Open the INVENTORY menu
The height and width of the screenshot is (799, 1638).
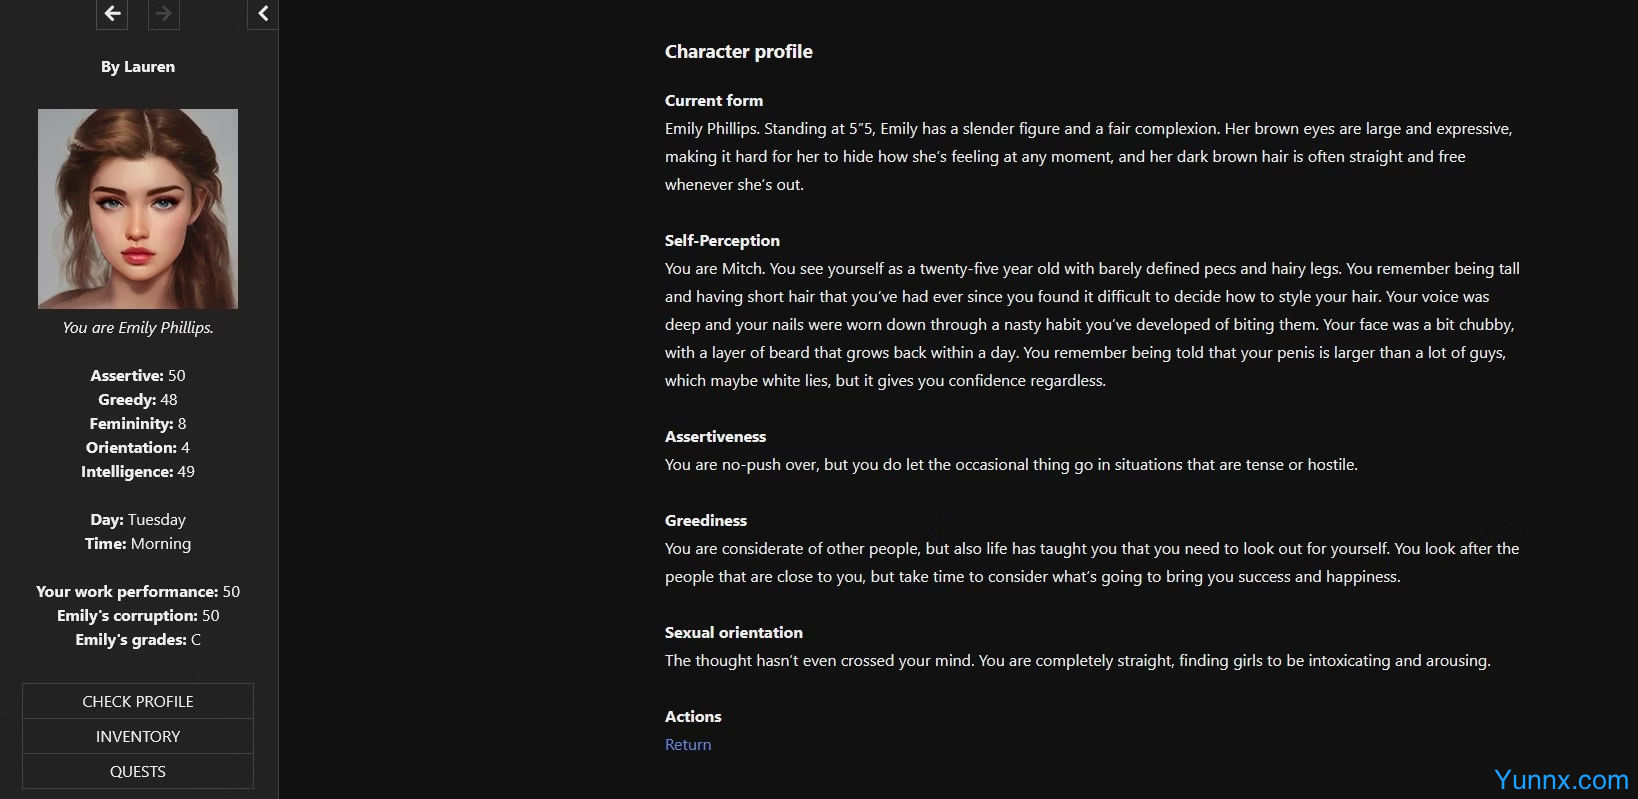pos(137,736)
